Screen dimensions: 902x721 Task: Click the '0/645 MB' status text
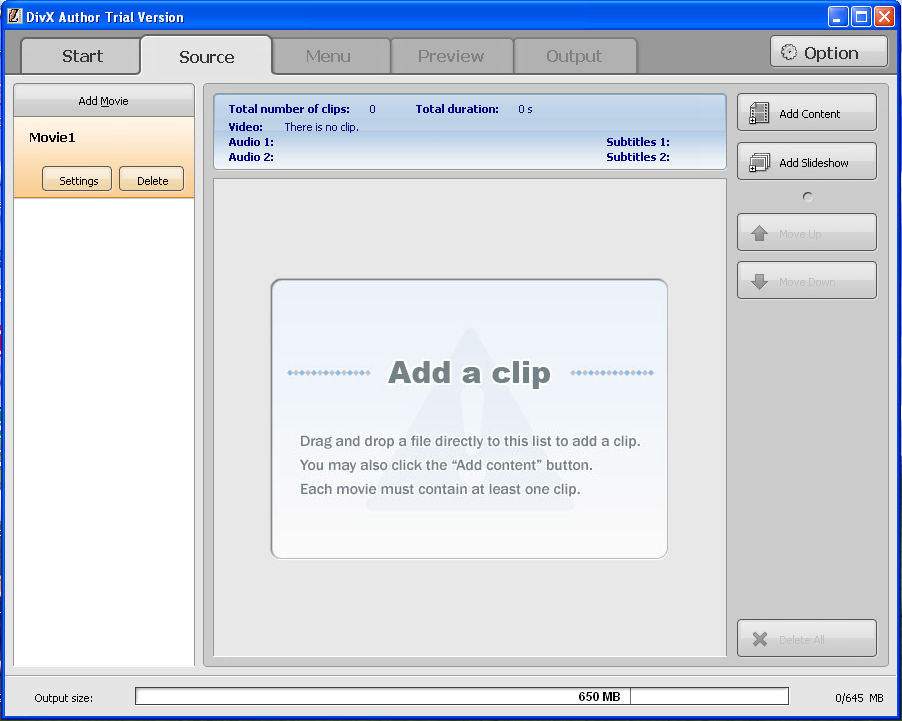tap(859, 698)
